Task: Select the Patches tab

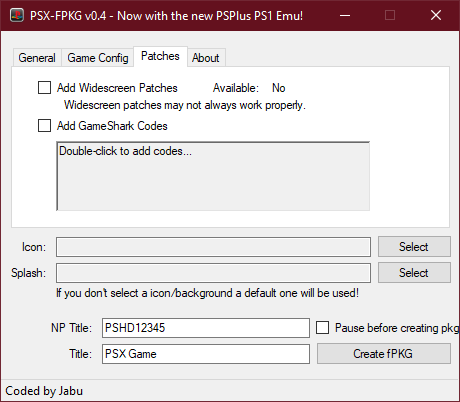Action: point(160,56)
